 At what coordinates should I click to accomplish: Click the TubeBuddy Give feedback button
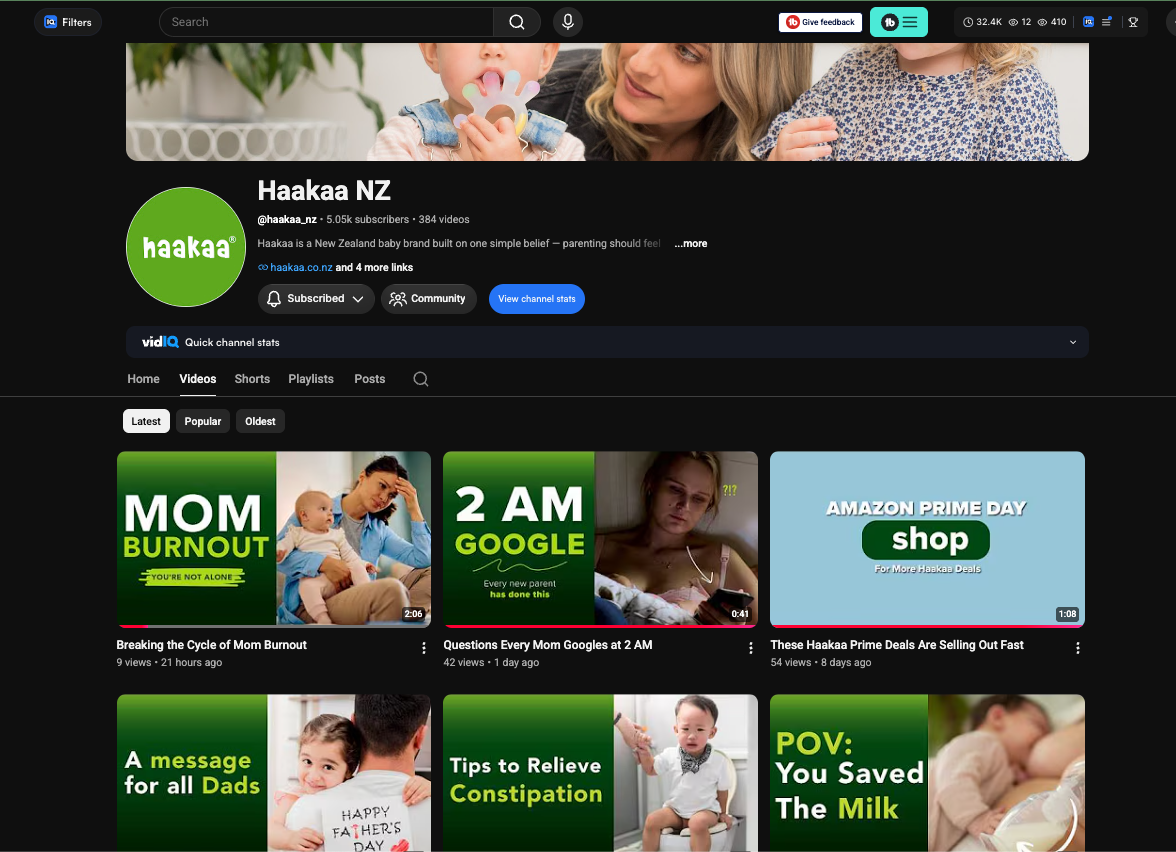[x=820, y=22]
